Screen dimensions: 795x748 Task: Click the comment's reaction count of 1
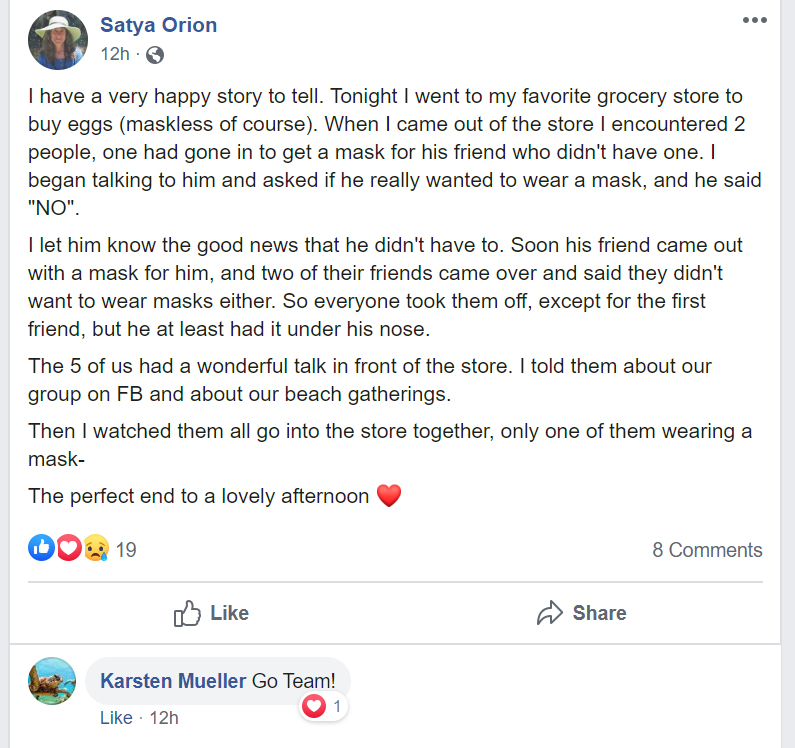pos(337,707)
